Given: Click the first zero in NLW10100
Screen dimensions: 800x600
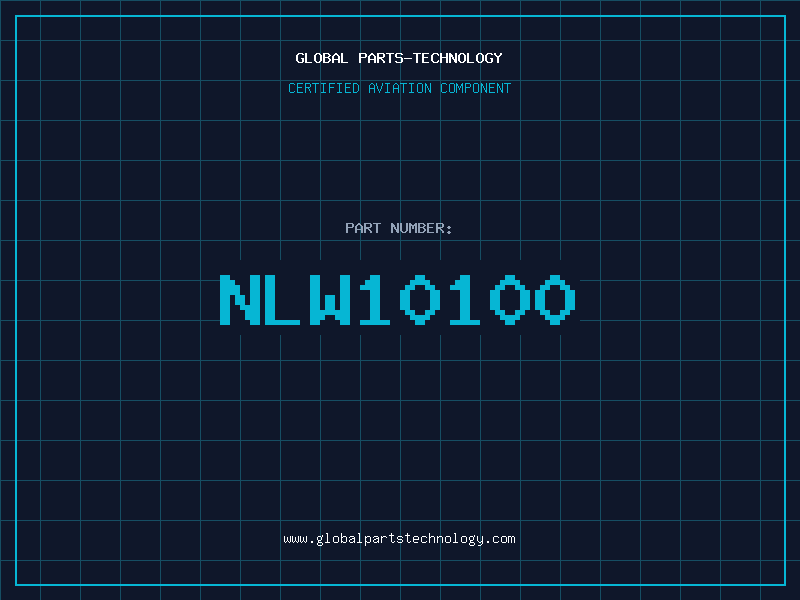Looking at the screenshot, I should coord(420,300).
